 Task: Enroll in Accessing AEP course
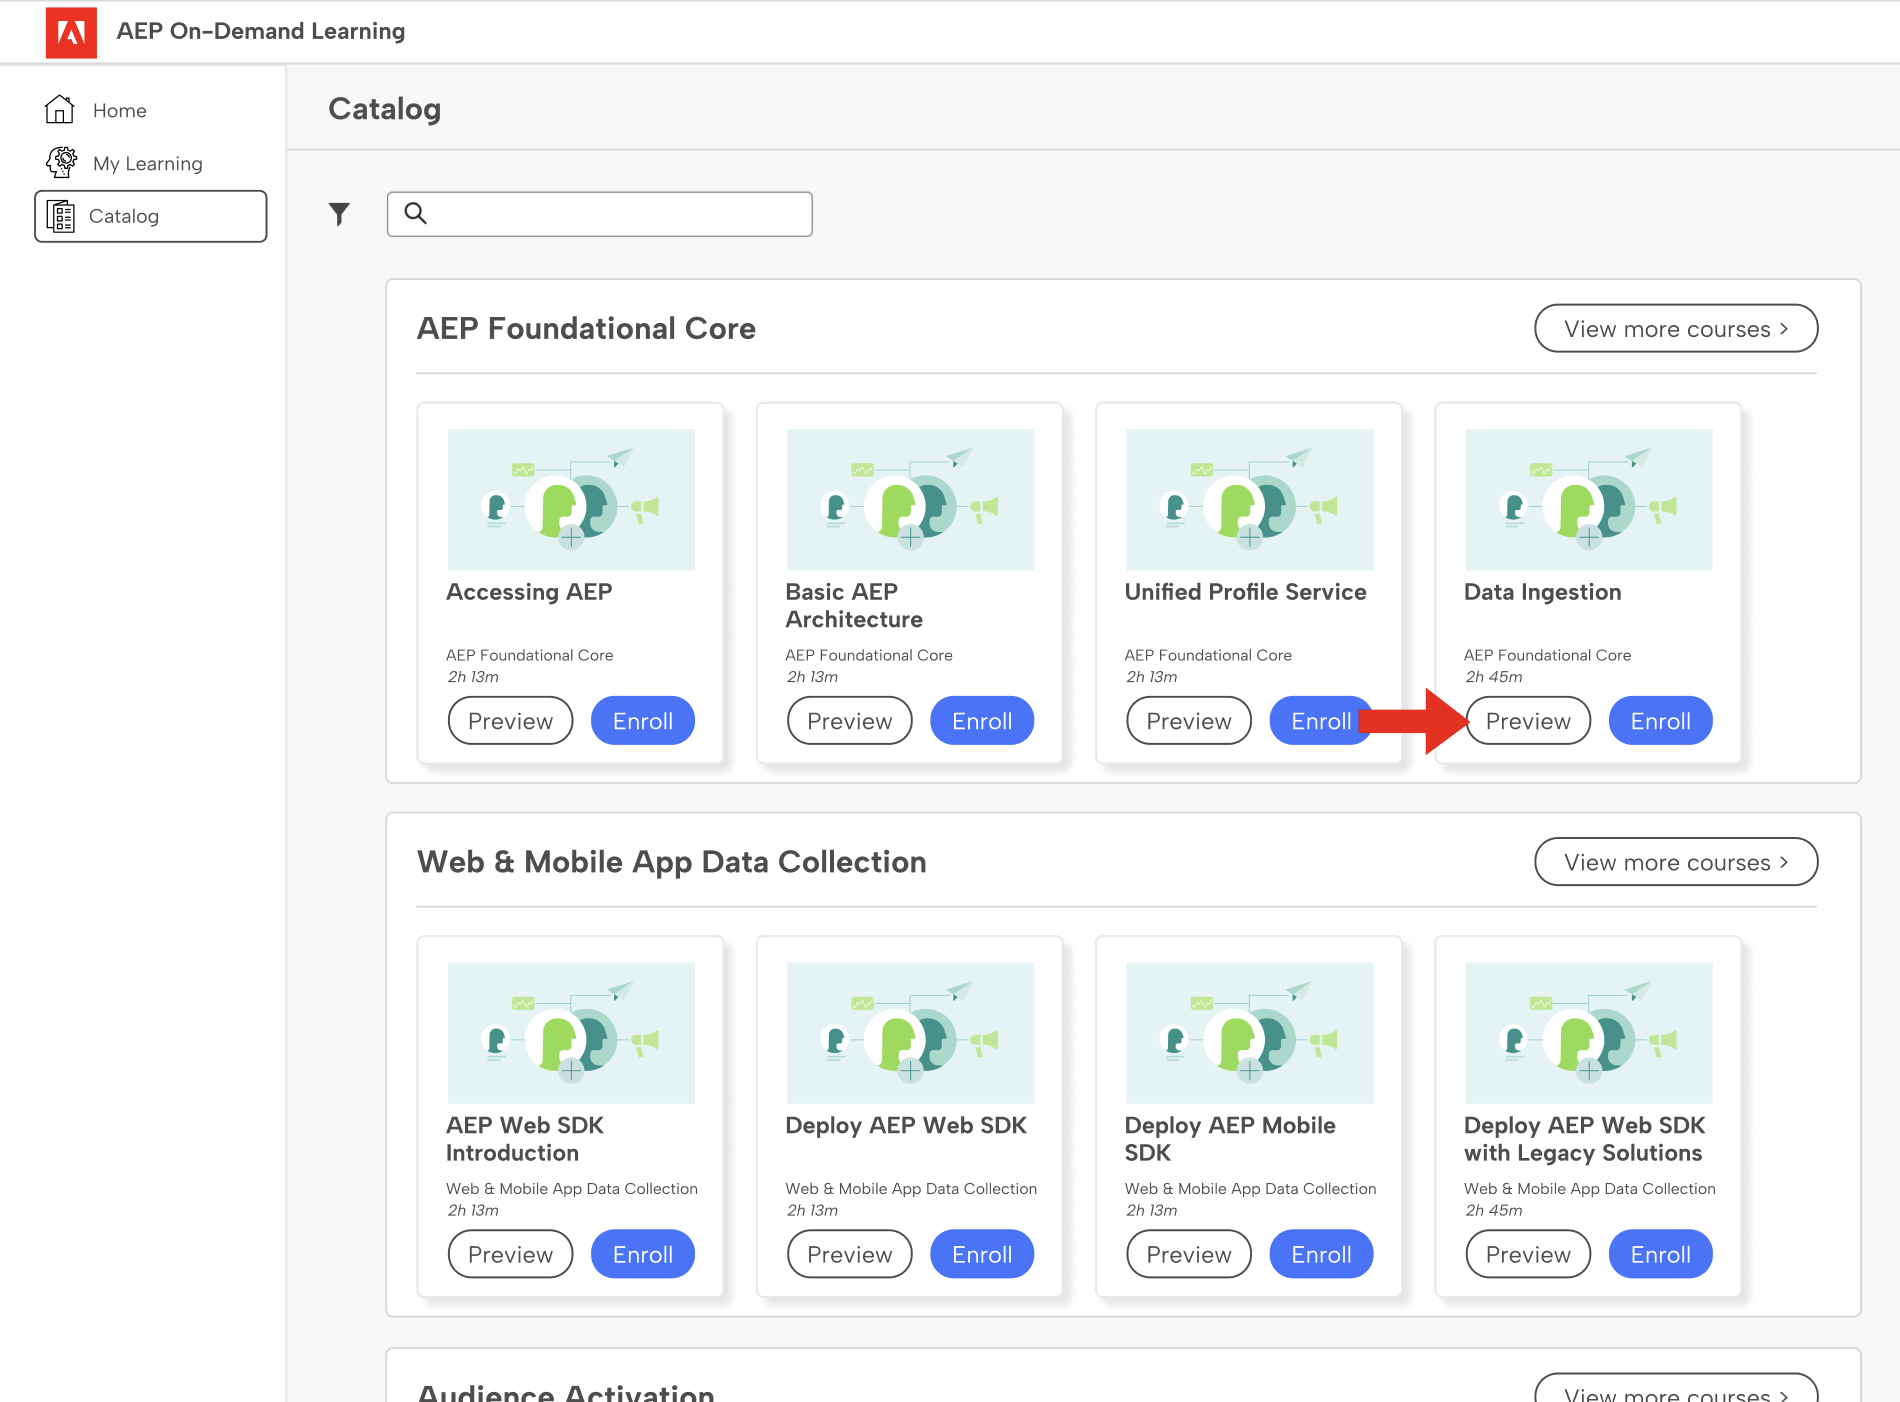[x=643, y=721]
